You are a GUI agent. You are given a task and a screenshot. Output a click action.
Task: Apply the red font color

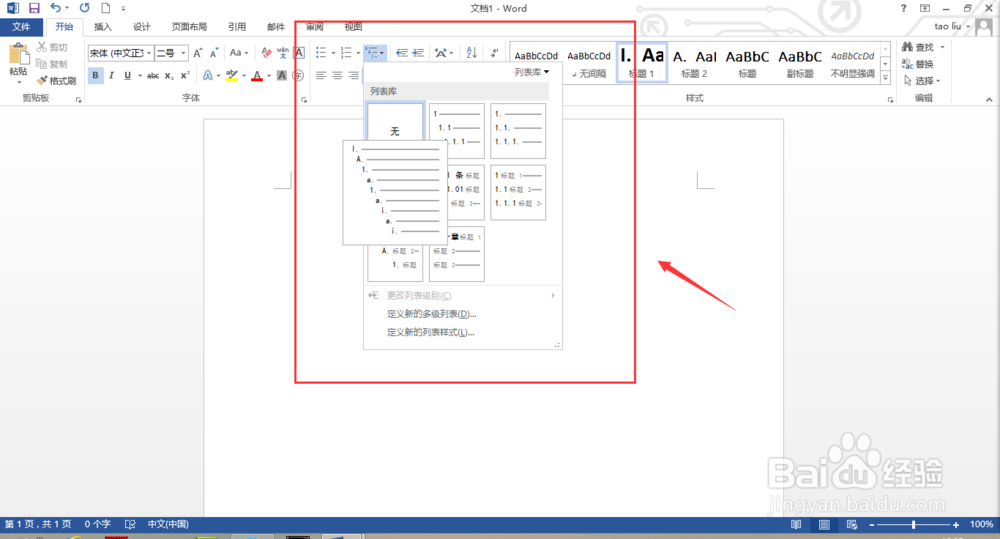coord(257,75)
